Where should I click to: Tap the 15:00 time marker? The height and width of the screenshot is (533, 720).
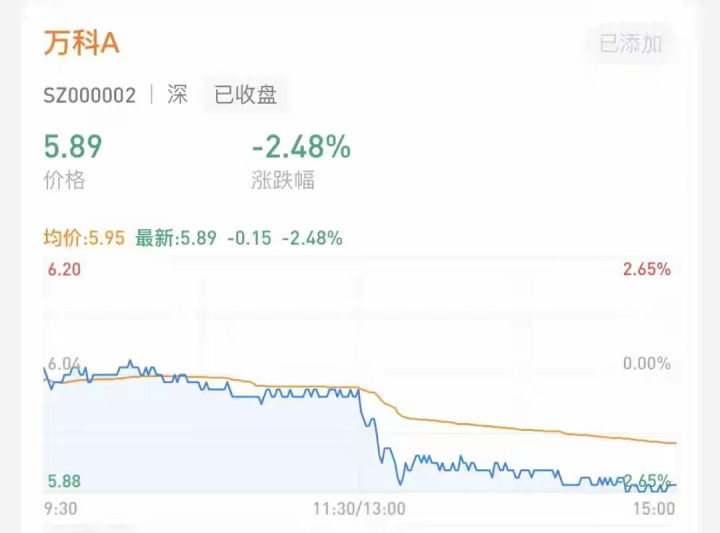[655, 508]
